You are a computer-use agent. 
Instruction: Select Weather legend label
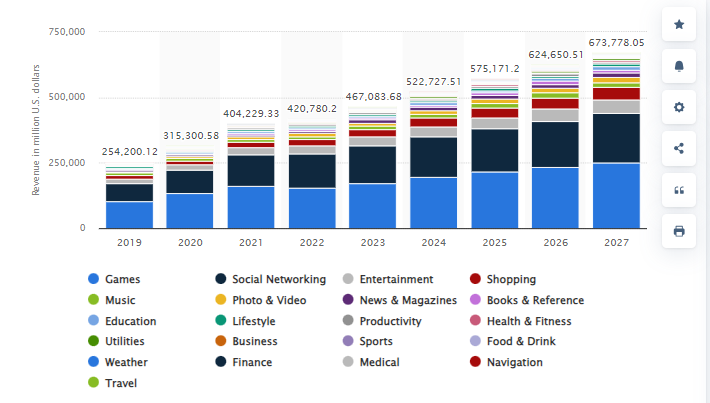pos(126,362)
